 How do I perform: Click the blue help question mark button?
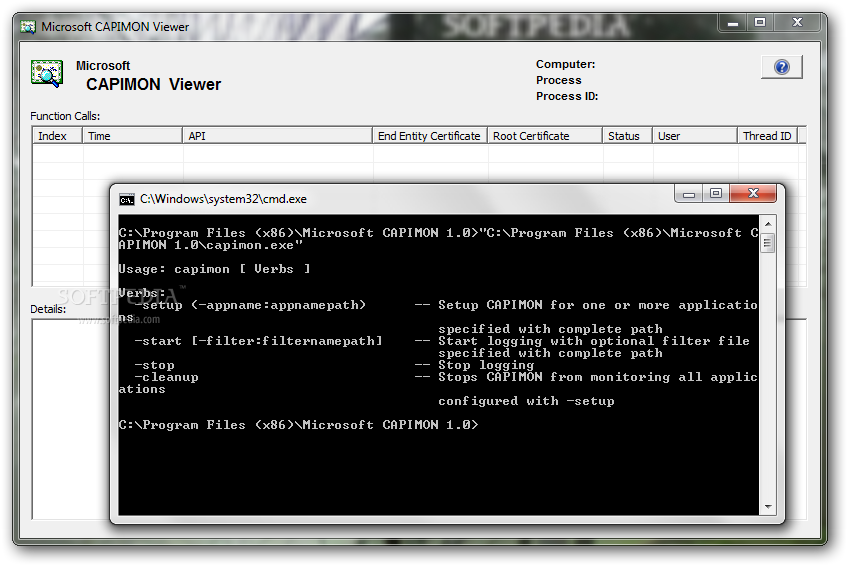tap(781, 67)
